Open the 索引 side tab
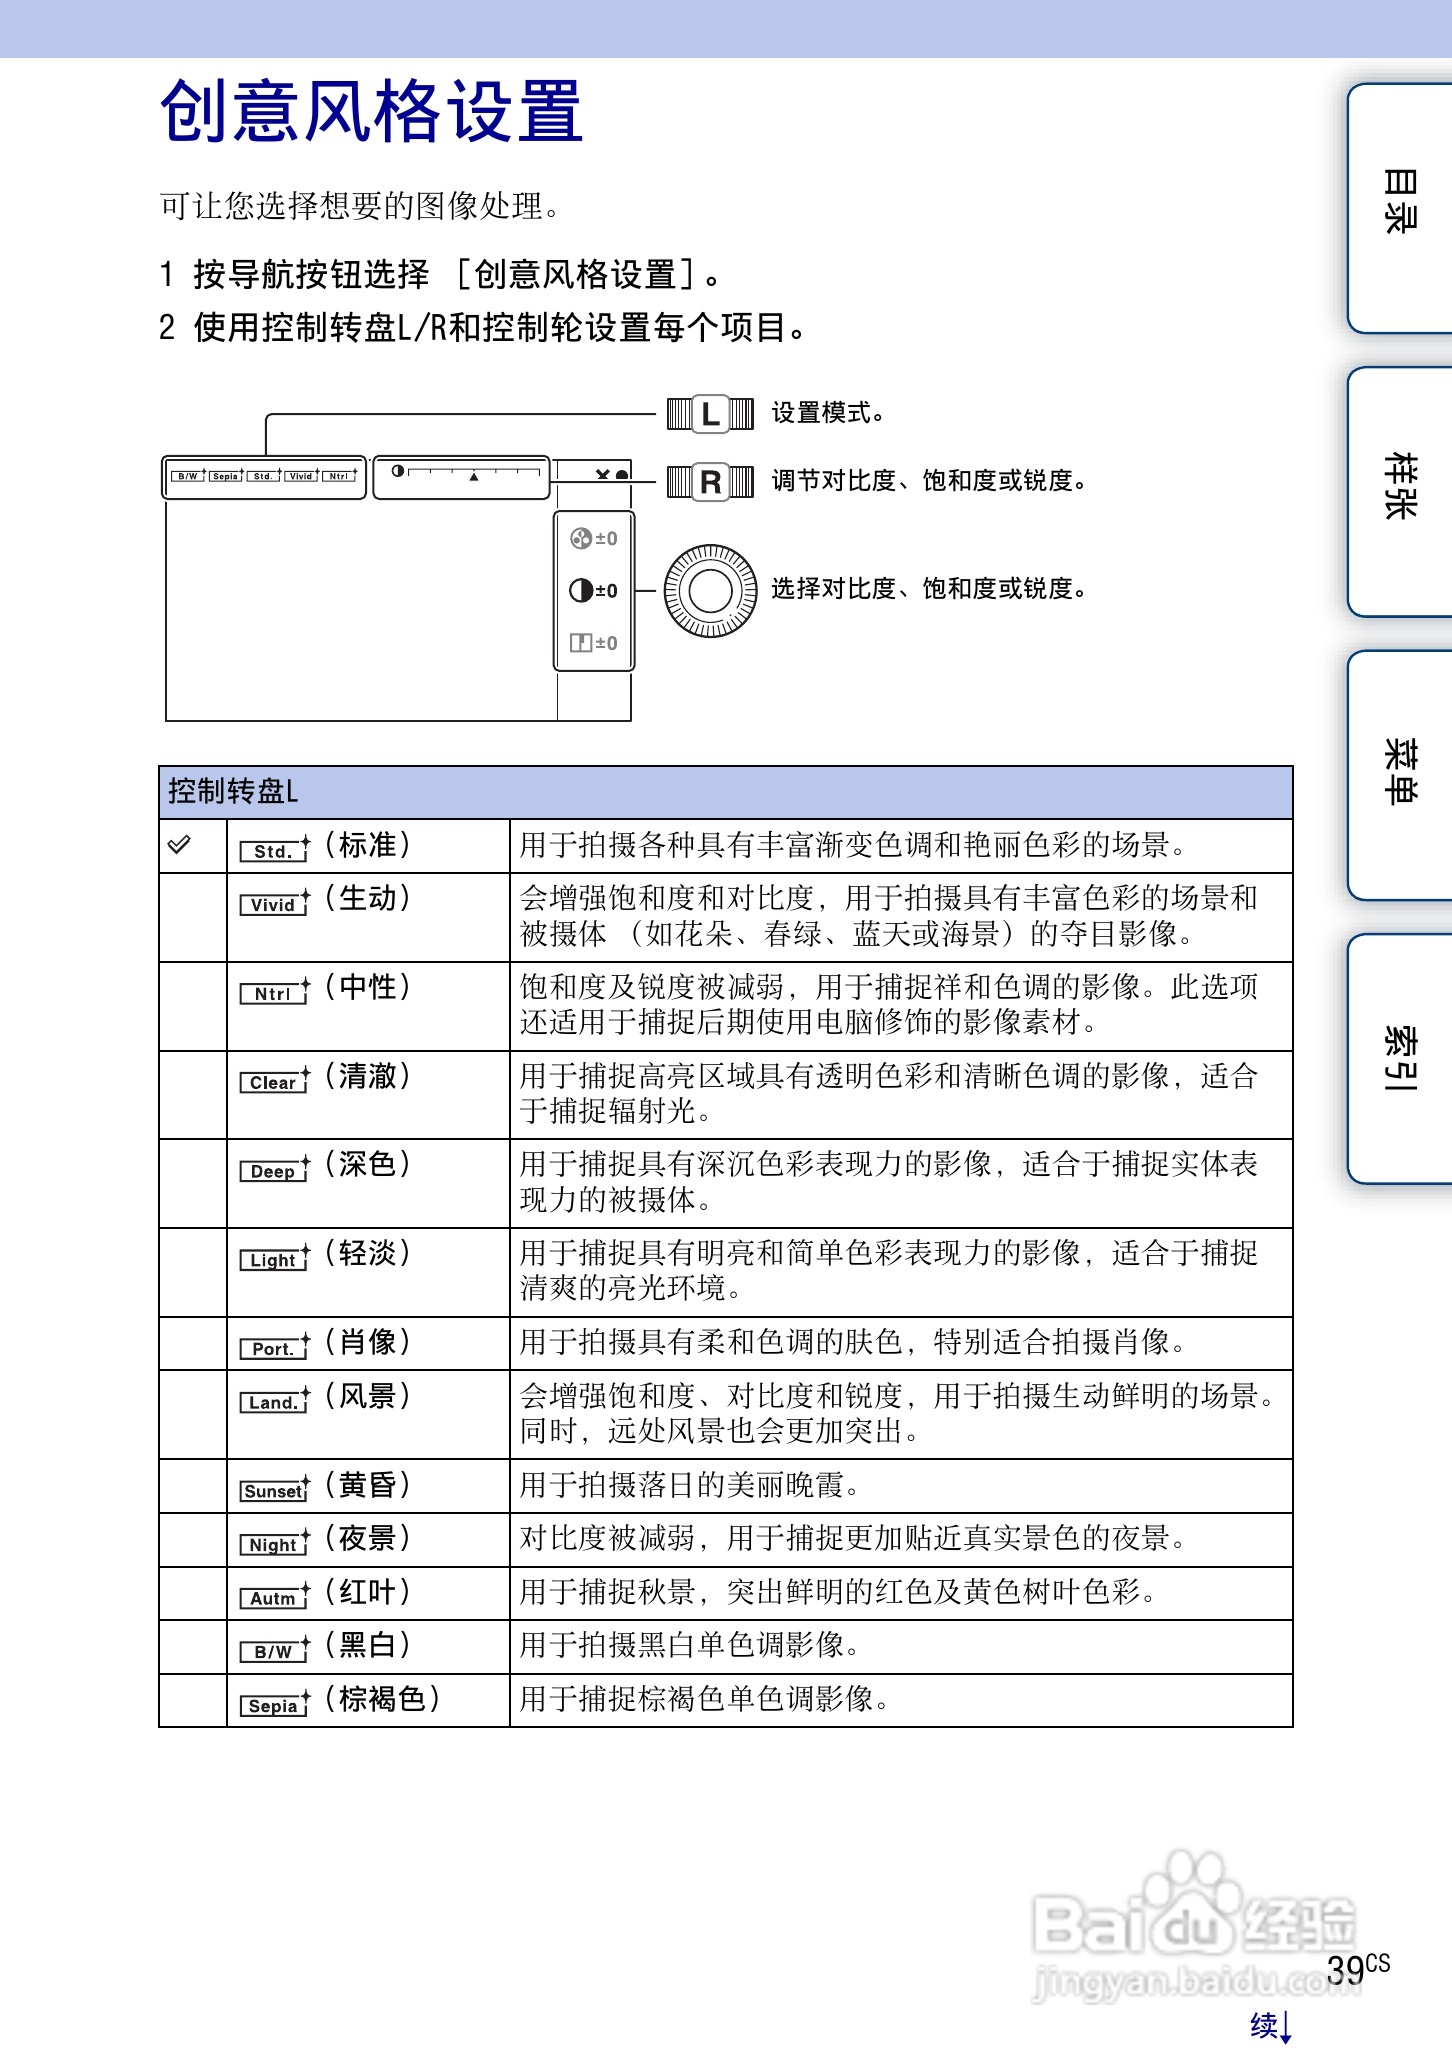This screenshot has width=1452, height=2064. pyautogui.click(x=1400, y=1059)
